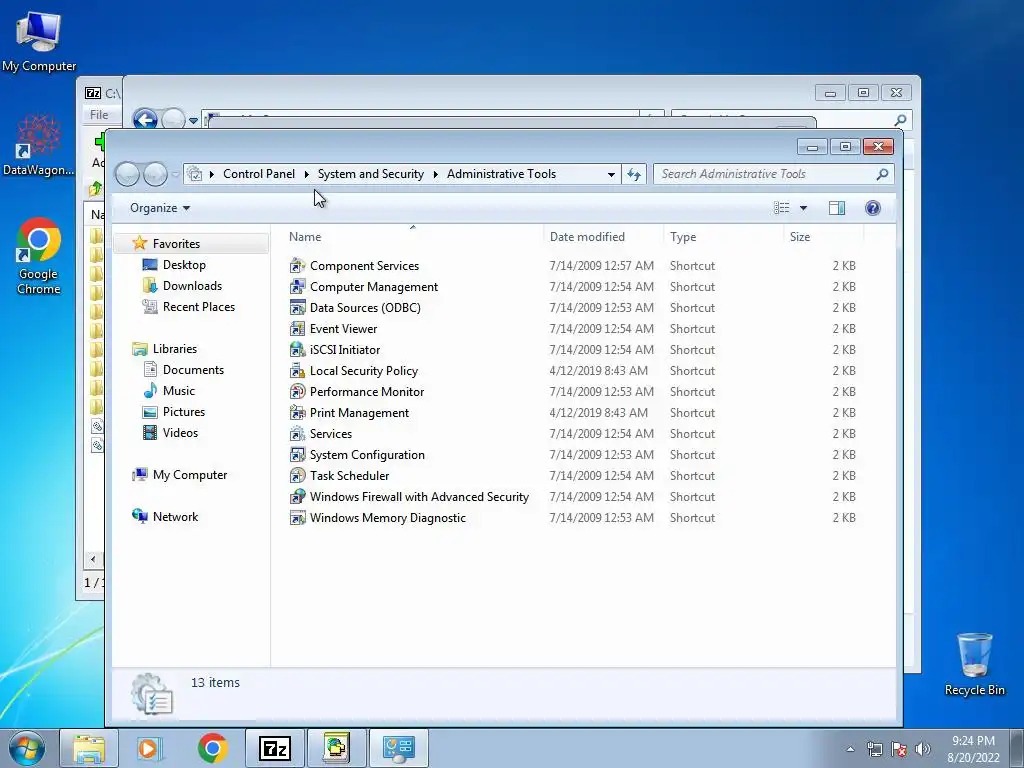This screenshot has width=1024, height=768.
Task: Open Desktop in navigation pane
Action: [184, 264]
